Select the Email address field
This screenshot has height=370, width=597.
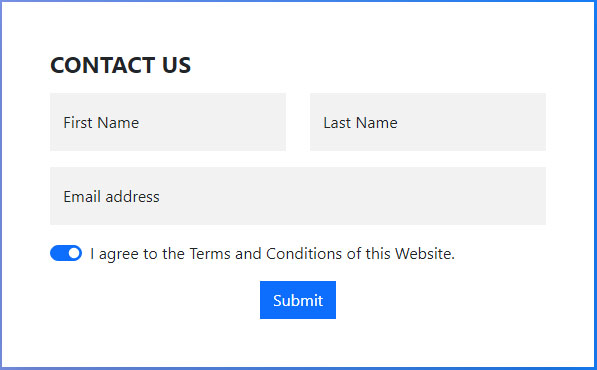point(298,196)
